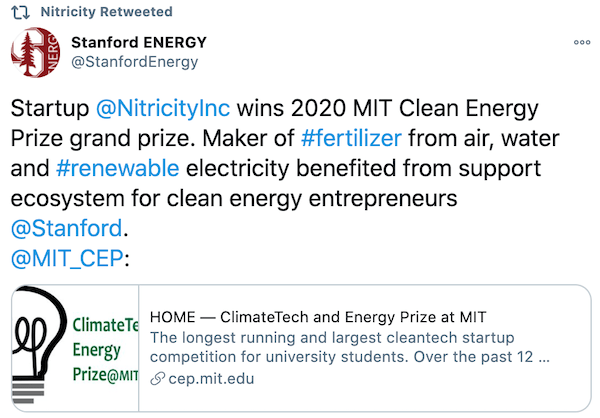Click the chain link icon beside cep.mit.edu
The height and width of the screenshot is (418, 600).
click(x=156, y=380)
